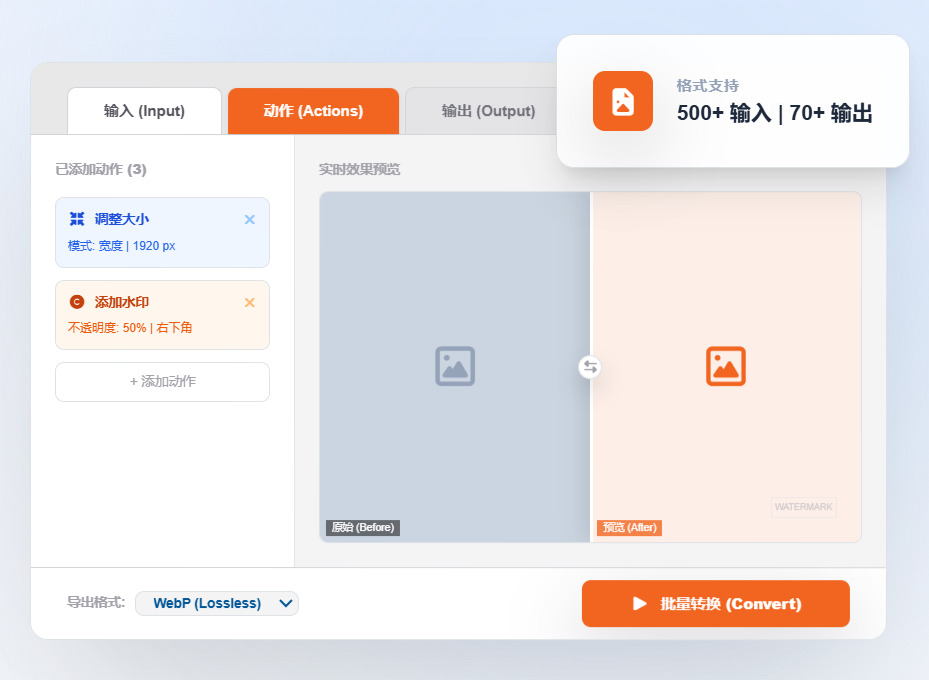Select the 动作 (Actions) tab

tap(313, 111)
